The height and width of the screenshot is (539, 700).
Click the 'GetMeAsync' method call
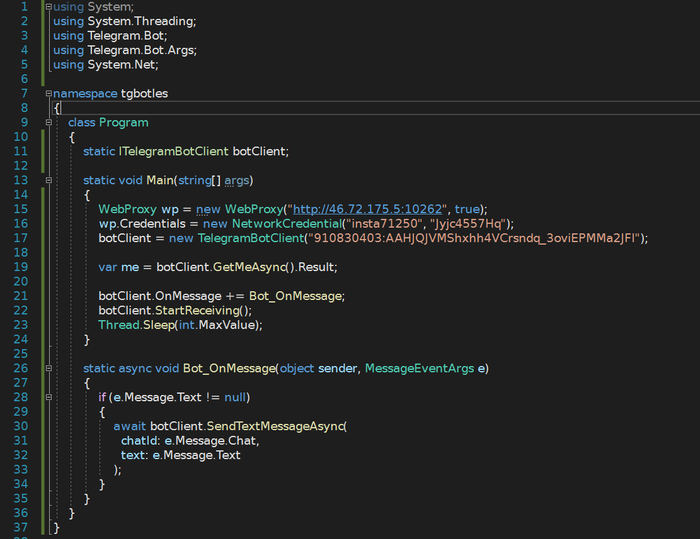(249, 267)
